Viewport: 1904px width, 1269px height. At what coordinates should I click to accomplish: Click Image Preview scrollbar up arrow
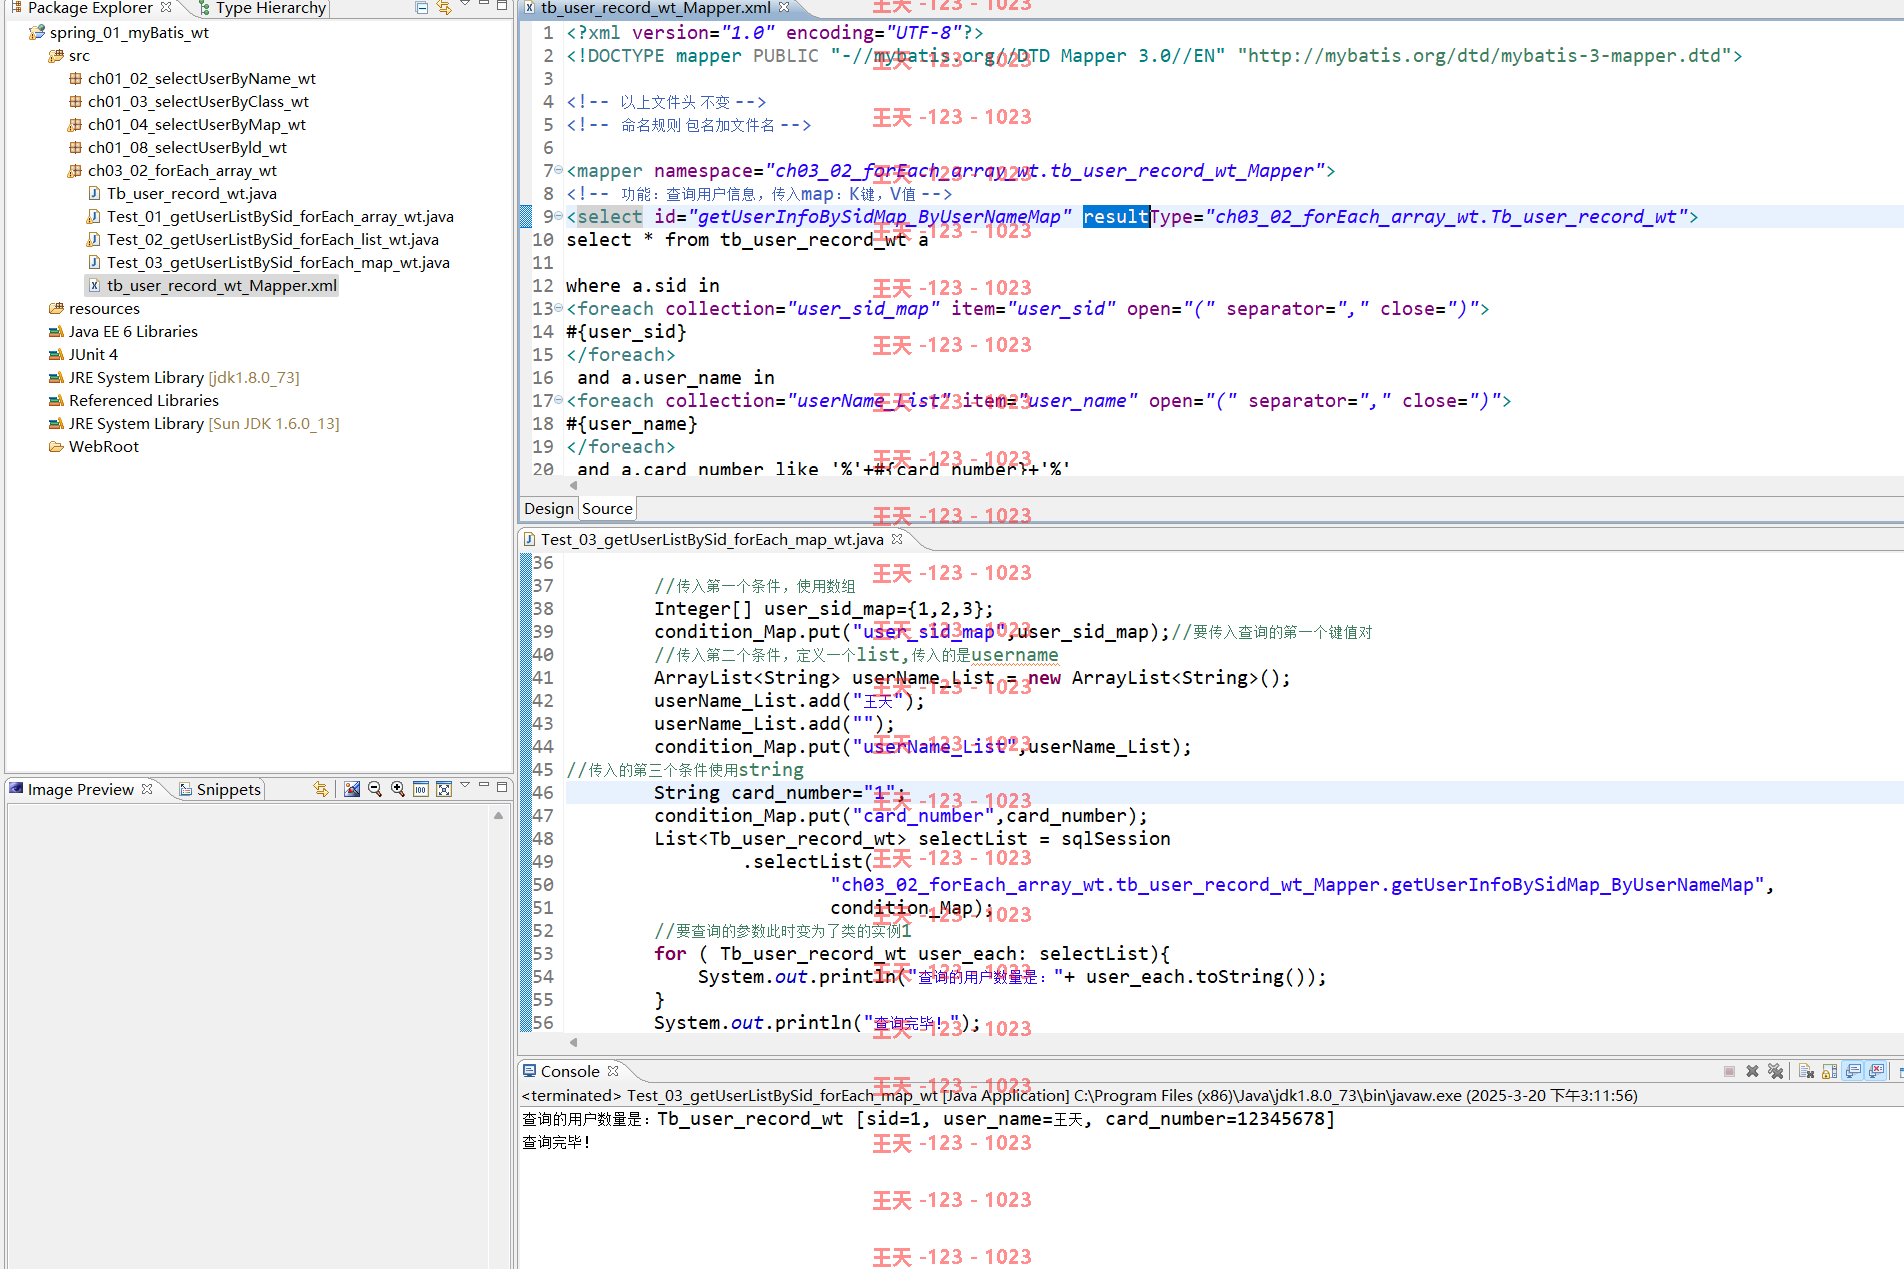(x=498, y=816)
